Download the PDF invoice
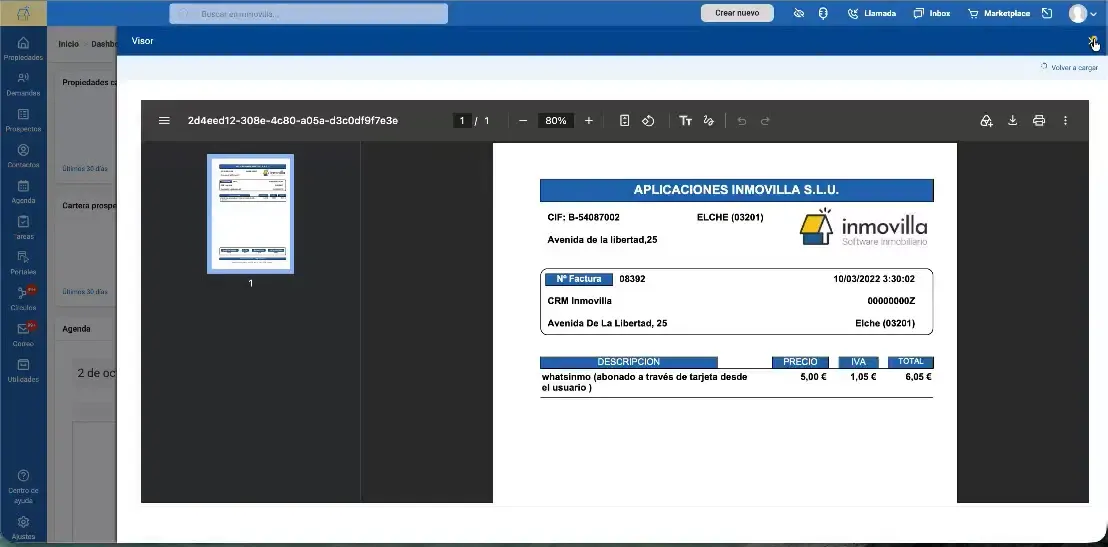The image size is (1108, 547). (1013, 121)
